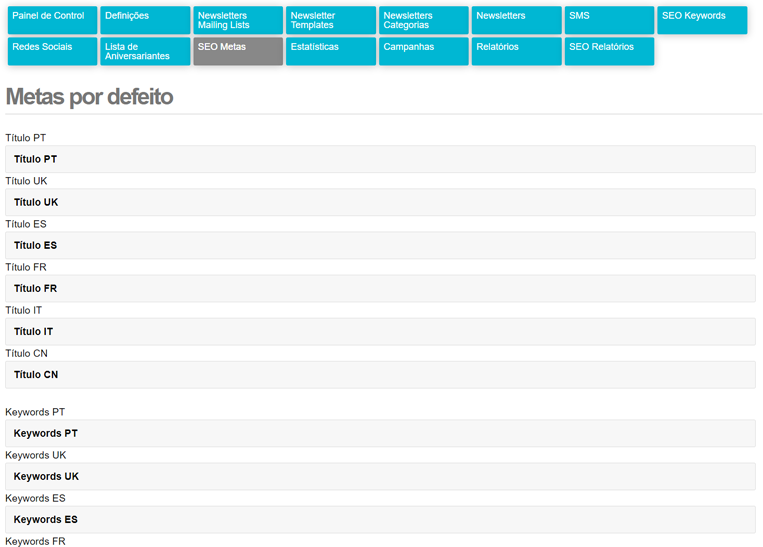Focus the Título UK text field
Viewport: 763px width, 547px height.
click(380, 203)
